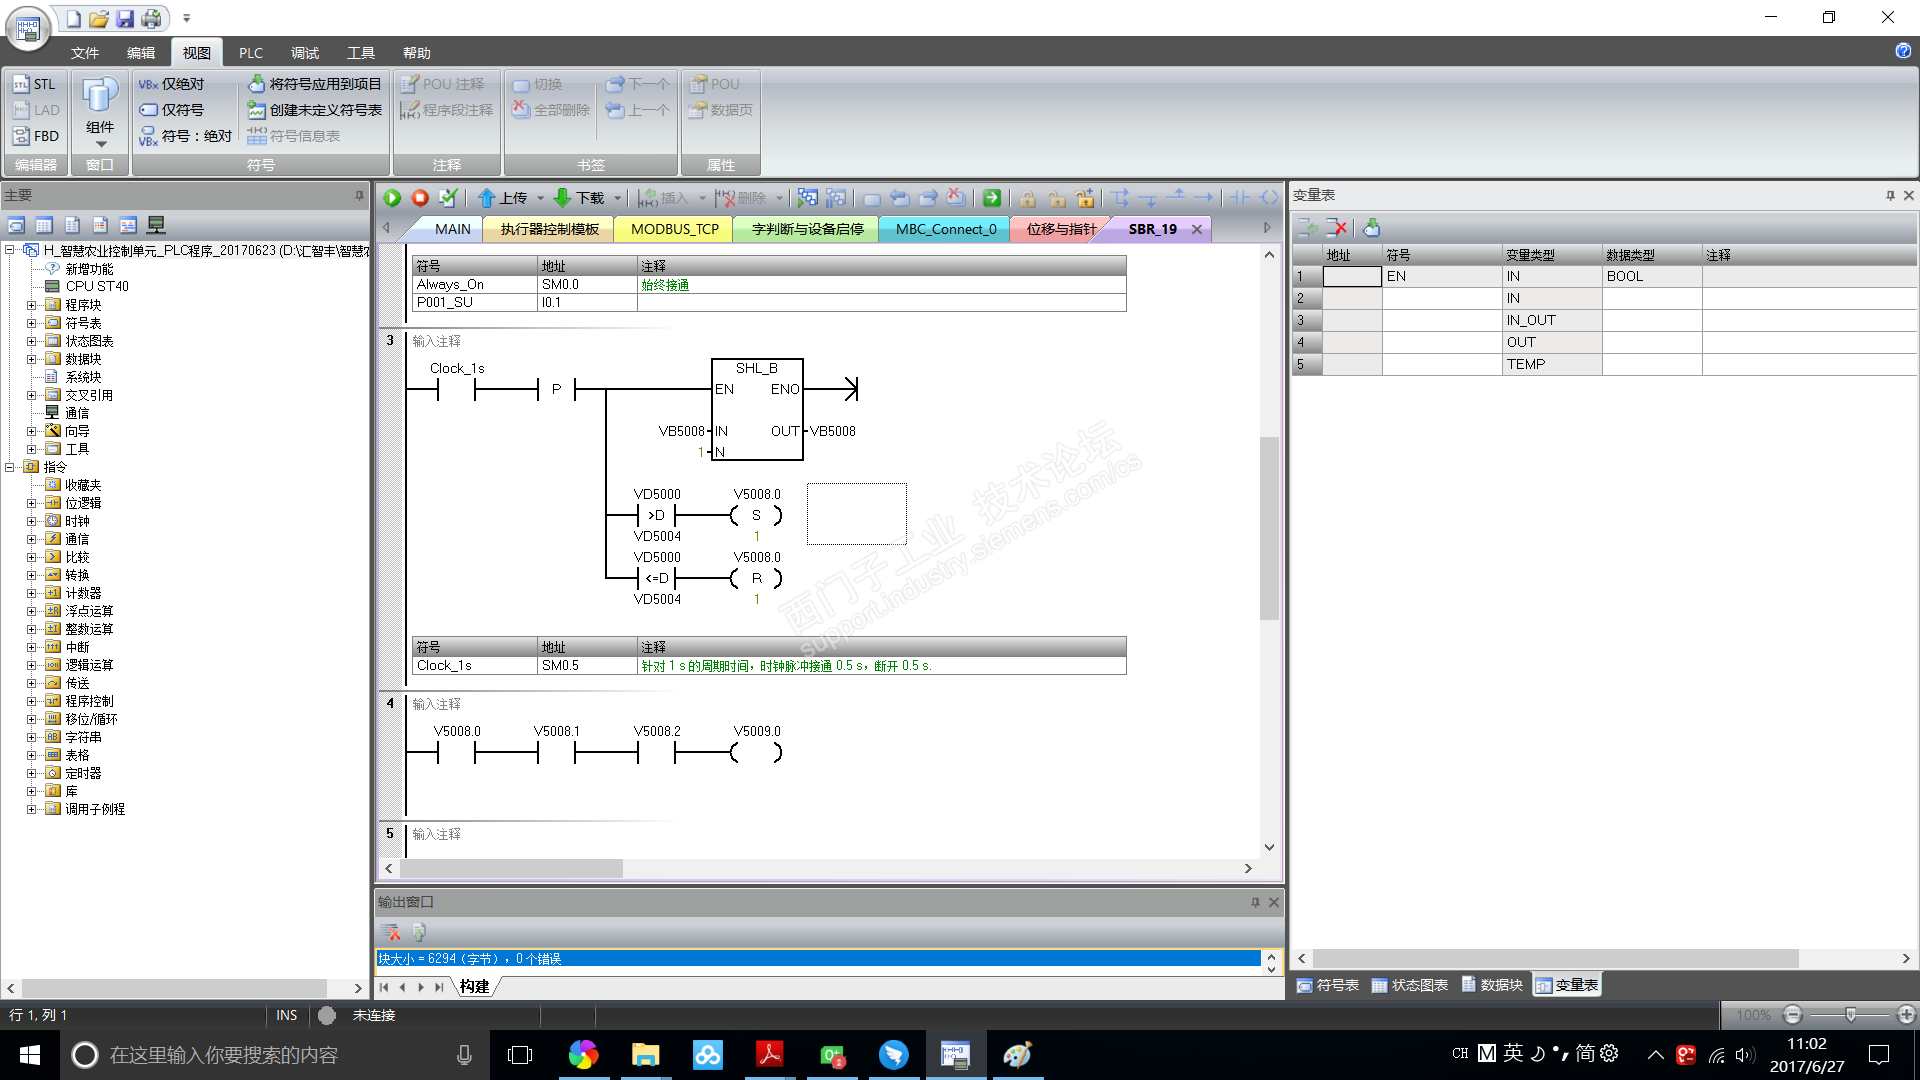Click the green RUN button in editor toolbar

[392, 198]
